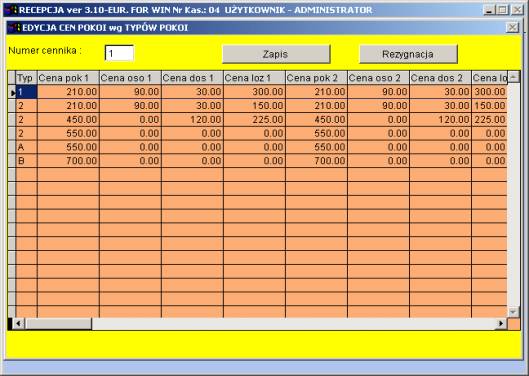Click 450.00 row's 0.00 under Cena oso 1
Screen dimensions: 529x376
click(130, 119)
